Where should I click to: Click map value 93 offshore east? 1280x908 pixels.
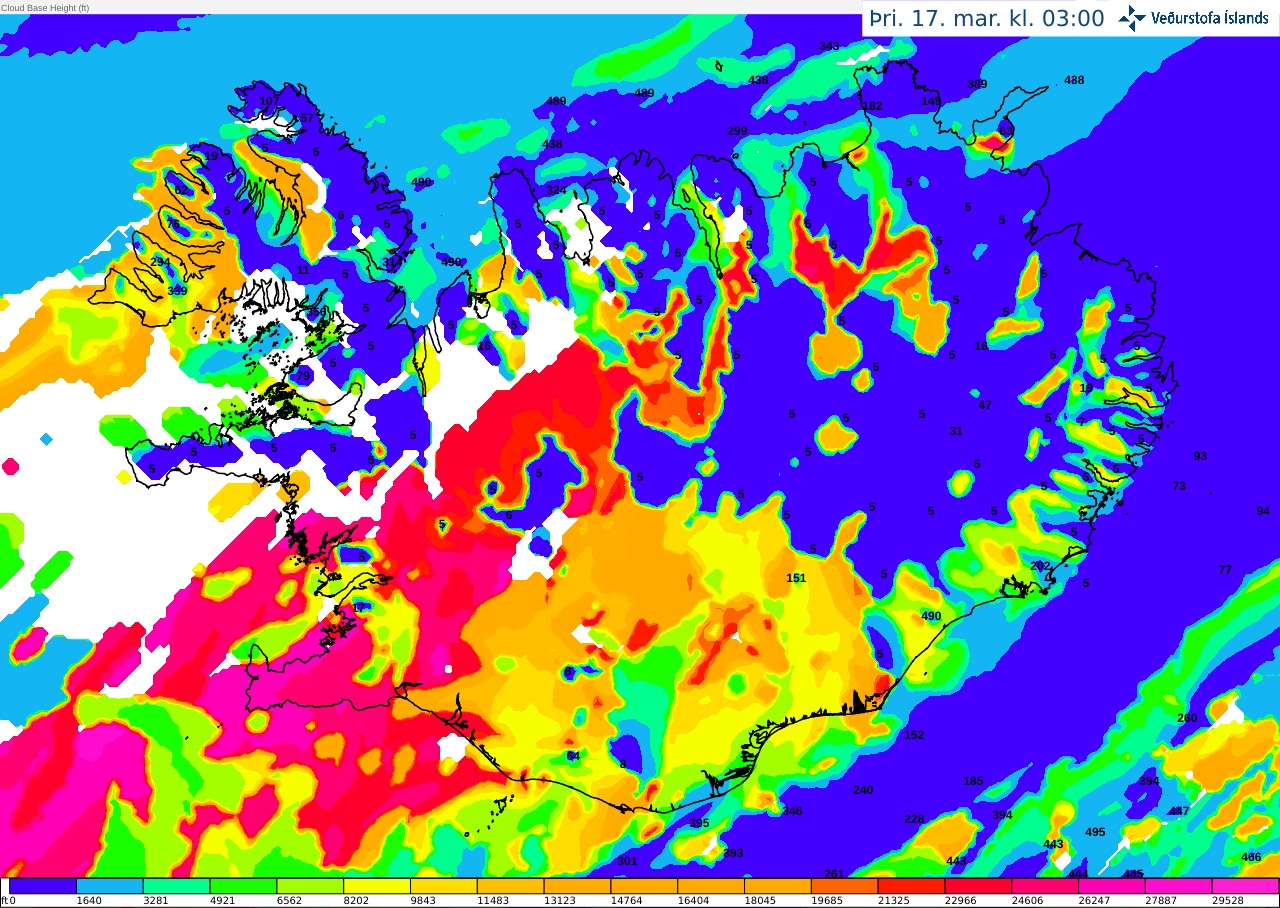click(x=1200, y=456)
